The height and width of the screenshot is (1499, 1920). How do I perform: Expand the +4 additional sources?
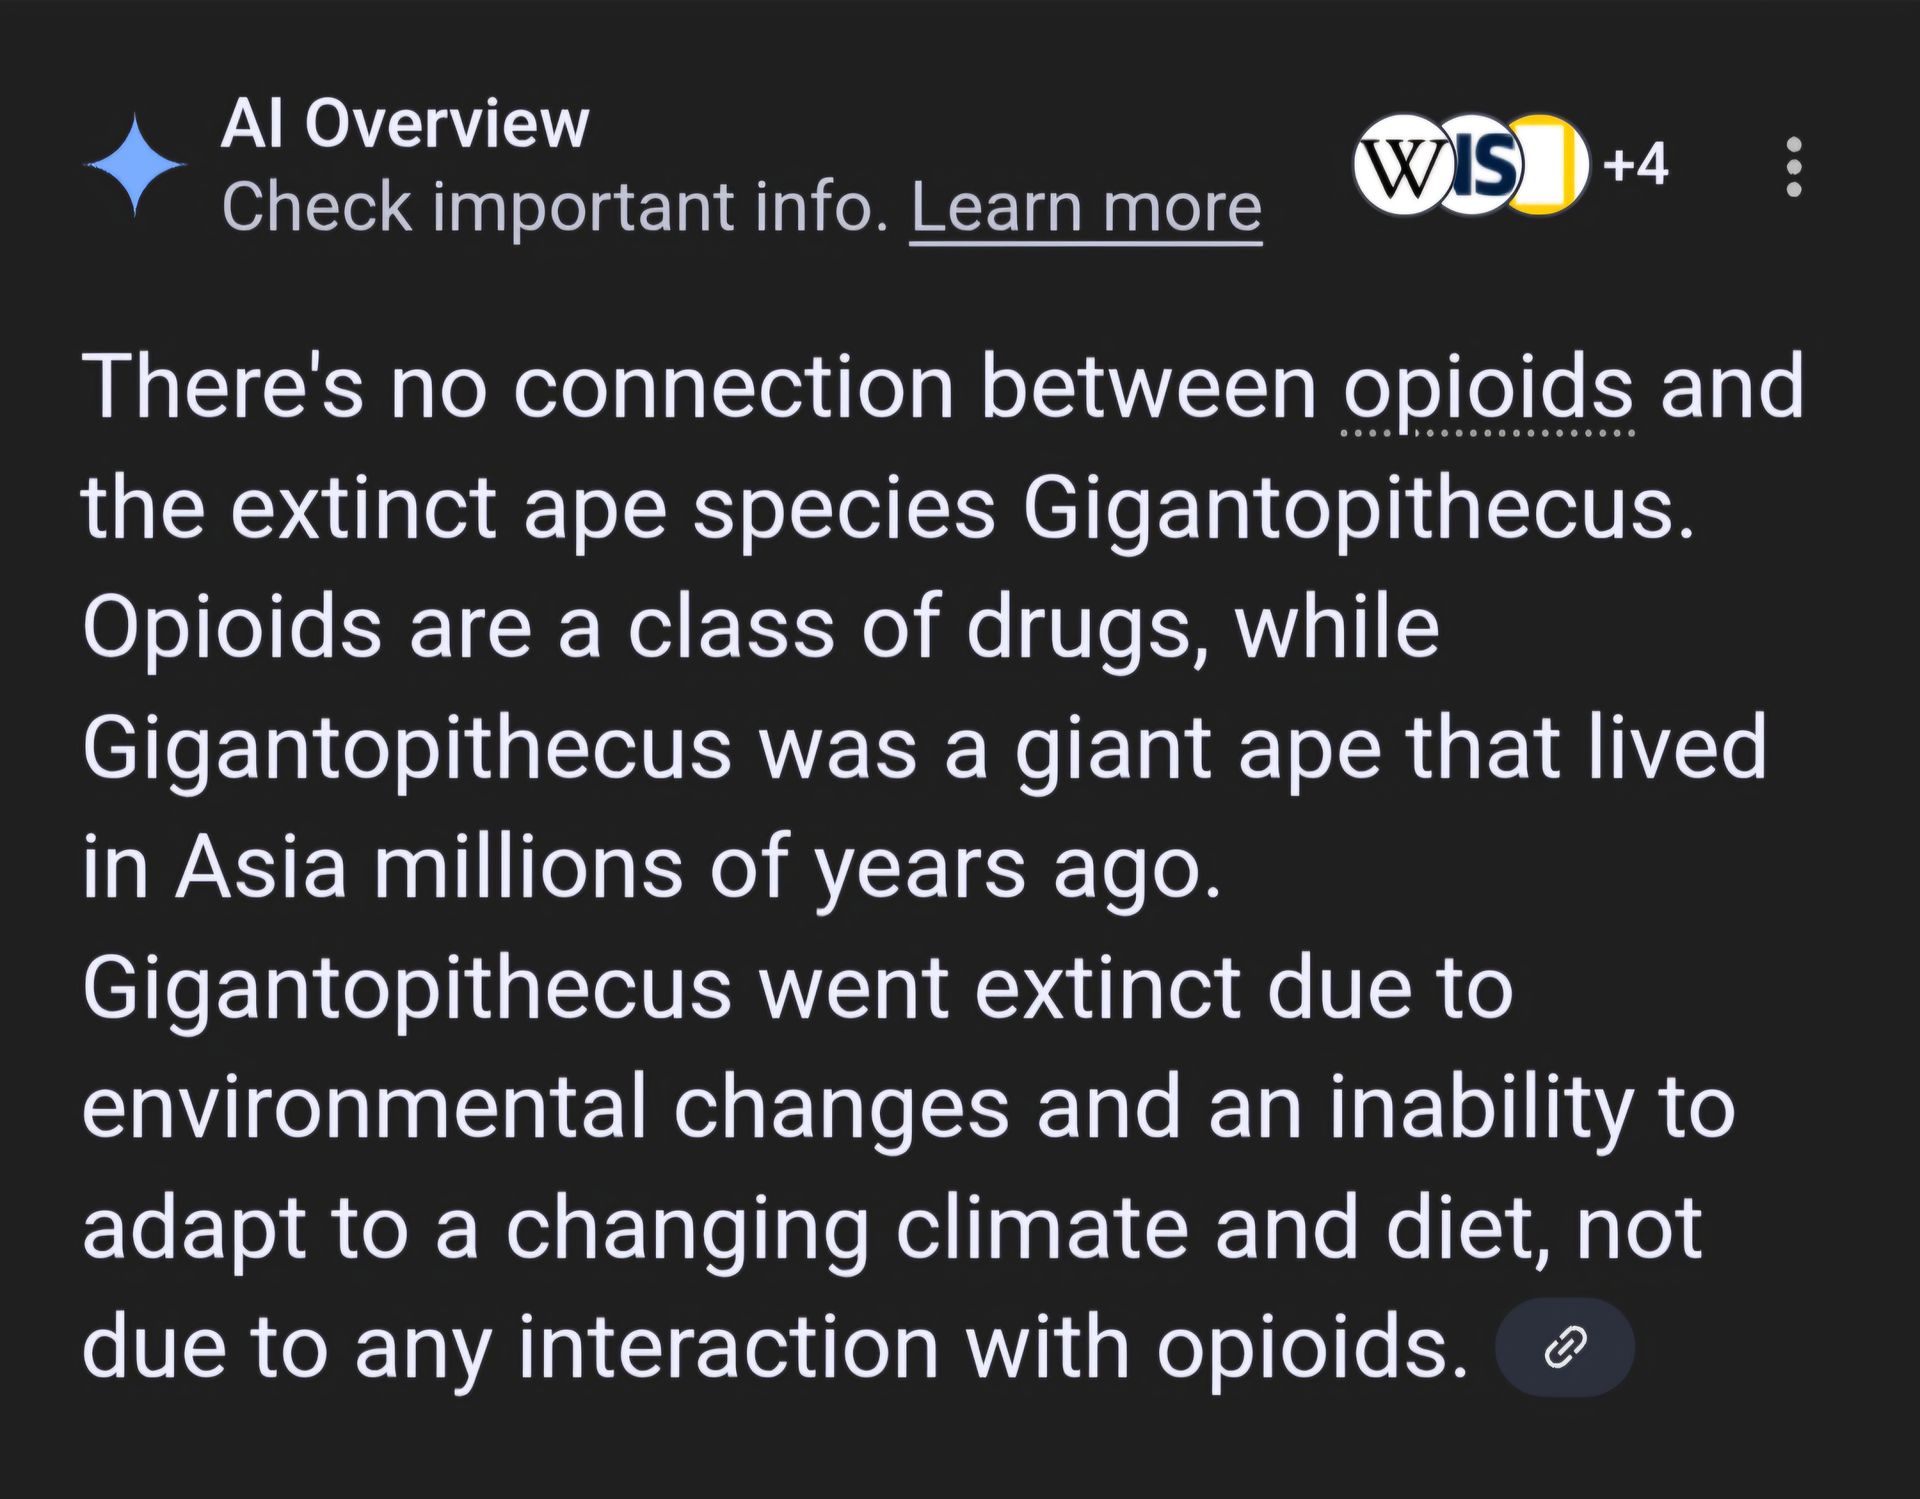1636,164
